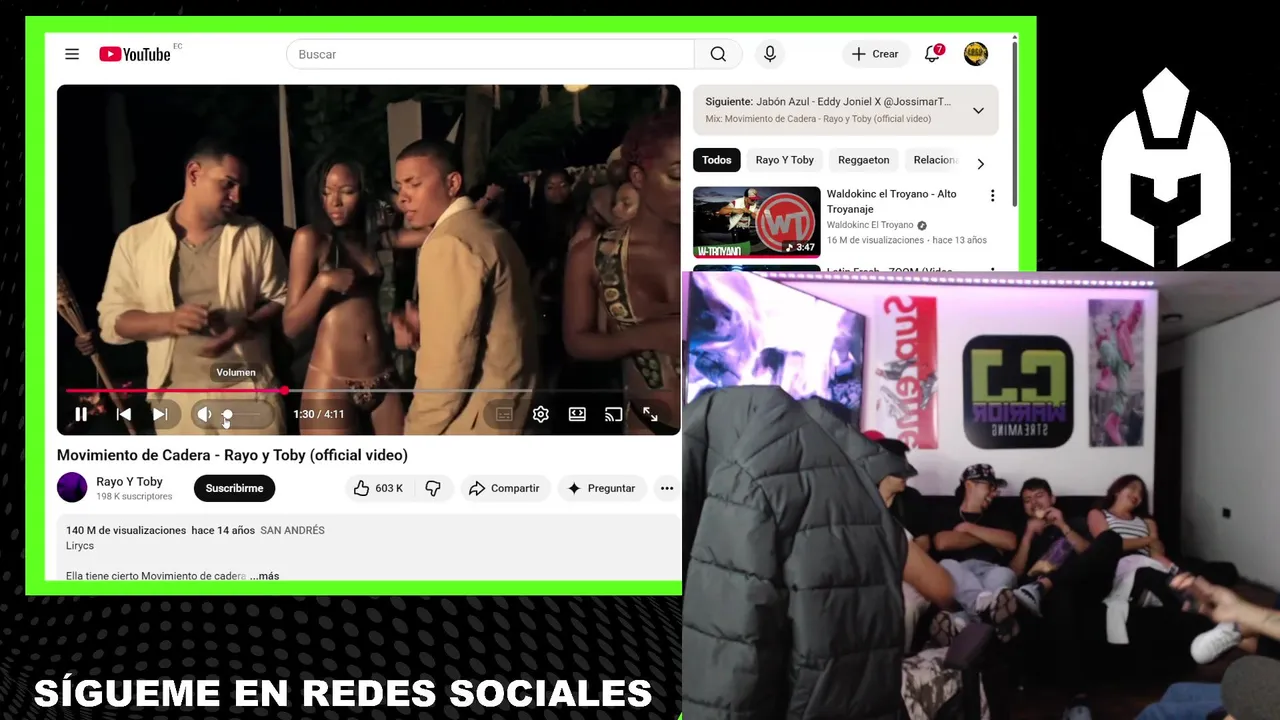The width and height of the screenshot is (1280, 720).
Task: Open options for Waldokinc el Troyano video
Action: [992, 196]
